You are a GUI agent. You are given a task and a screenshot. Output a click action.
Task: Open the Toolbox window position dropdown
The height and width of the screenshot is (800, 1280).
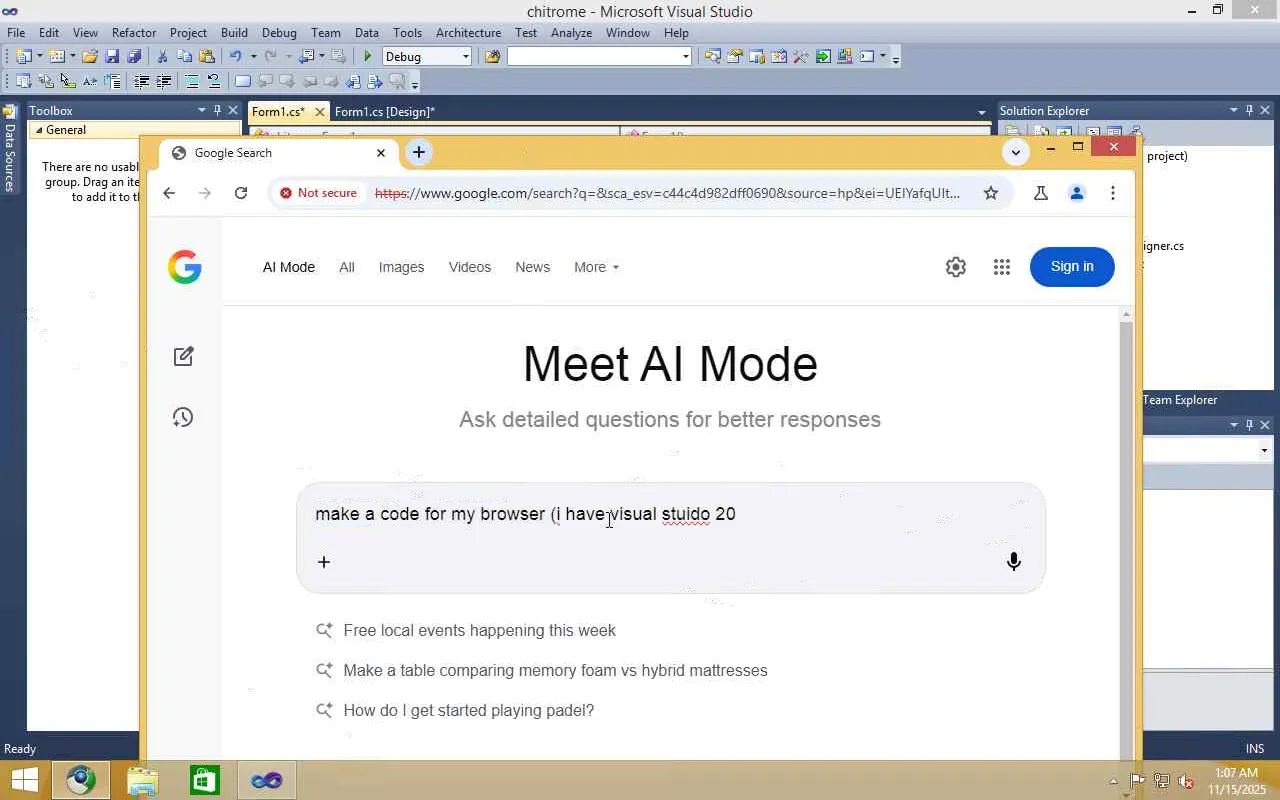pos(202,110)
